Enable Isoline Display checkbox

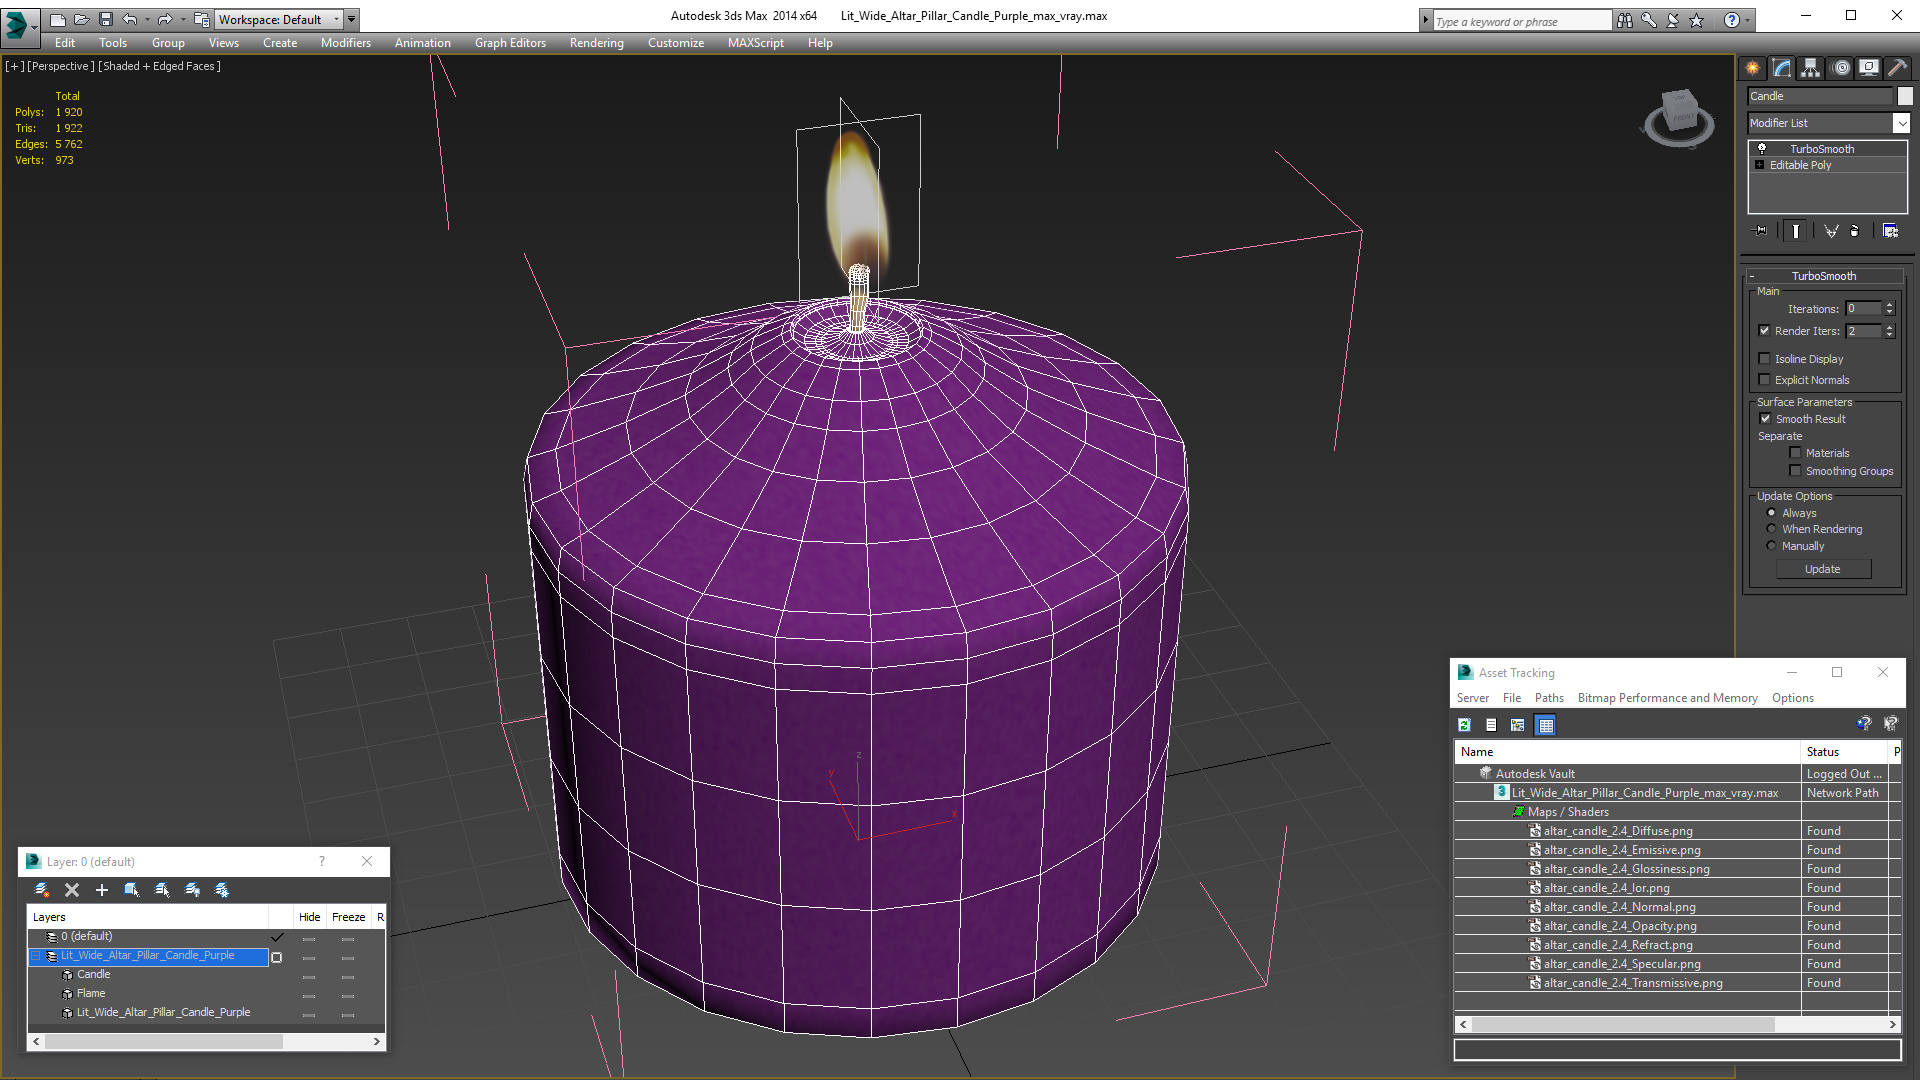pos(1764,359)
